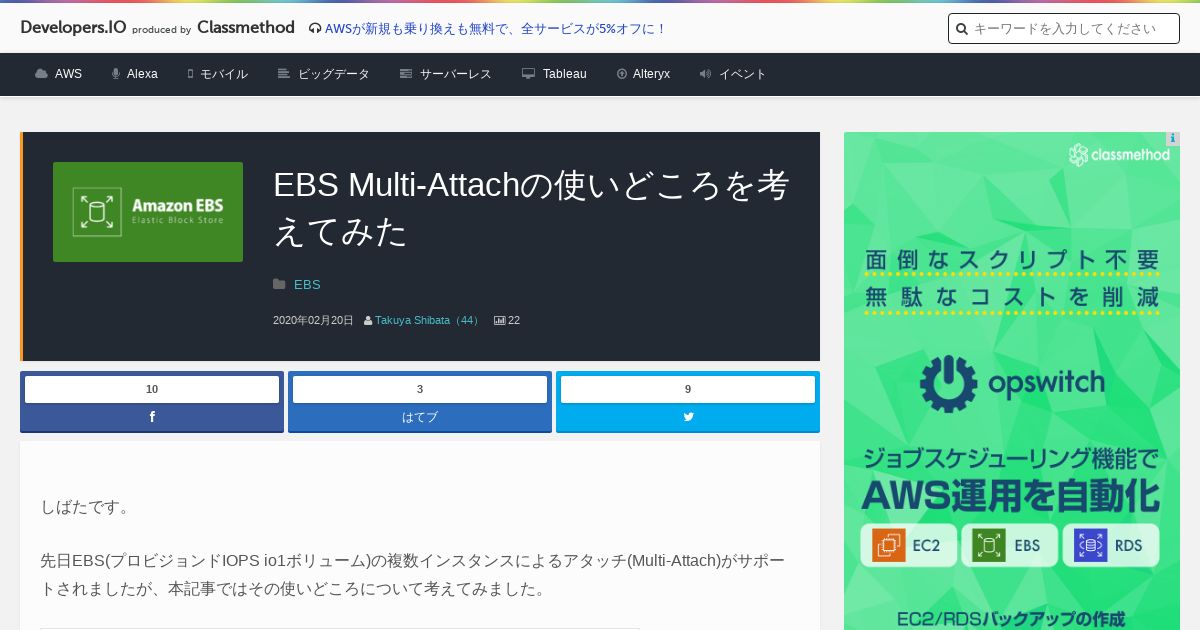The width and height of the screenshot is (1200, 630).
Task: Click the publish date 2020年02月20日
Action: click(313, 321)
